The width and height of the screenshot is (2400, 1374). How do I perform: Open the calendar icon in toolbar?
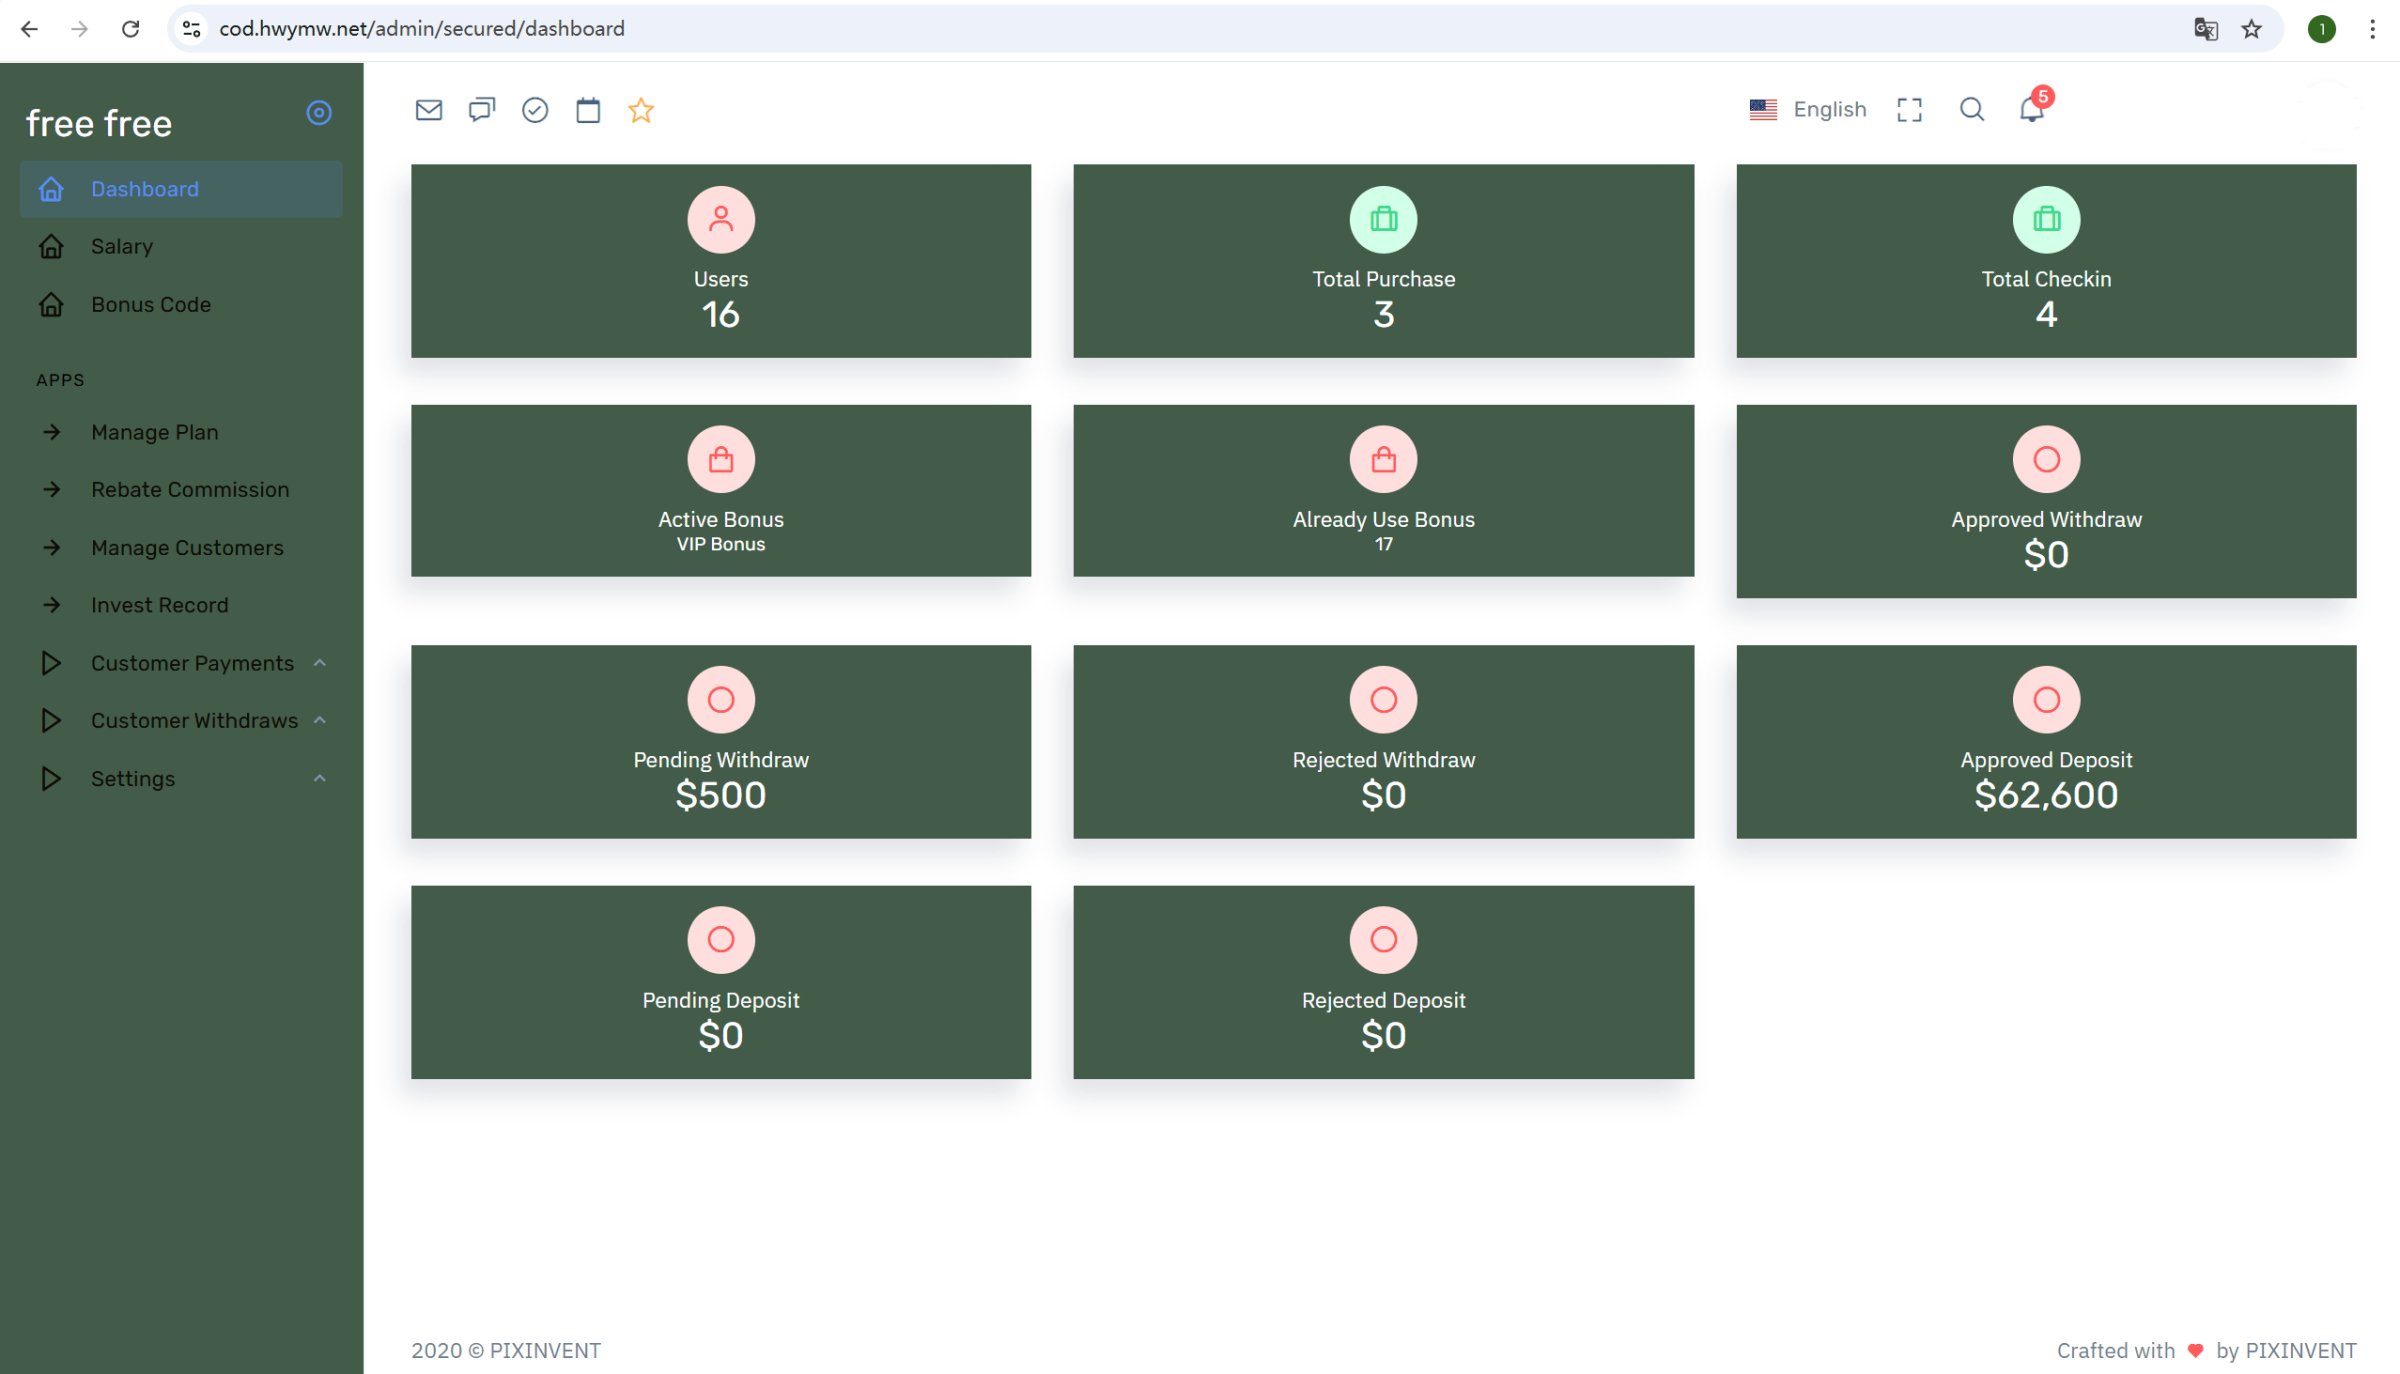pos(588,110)
